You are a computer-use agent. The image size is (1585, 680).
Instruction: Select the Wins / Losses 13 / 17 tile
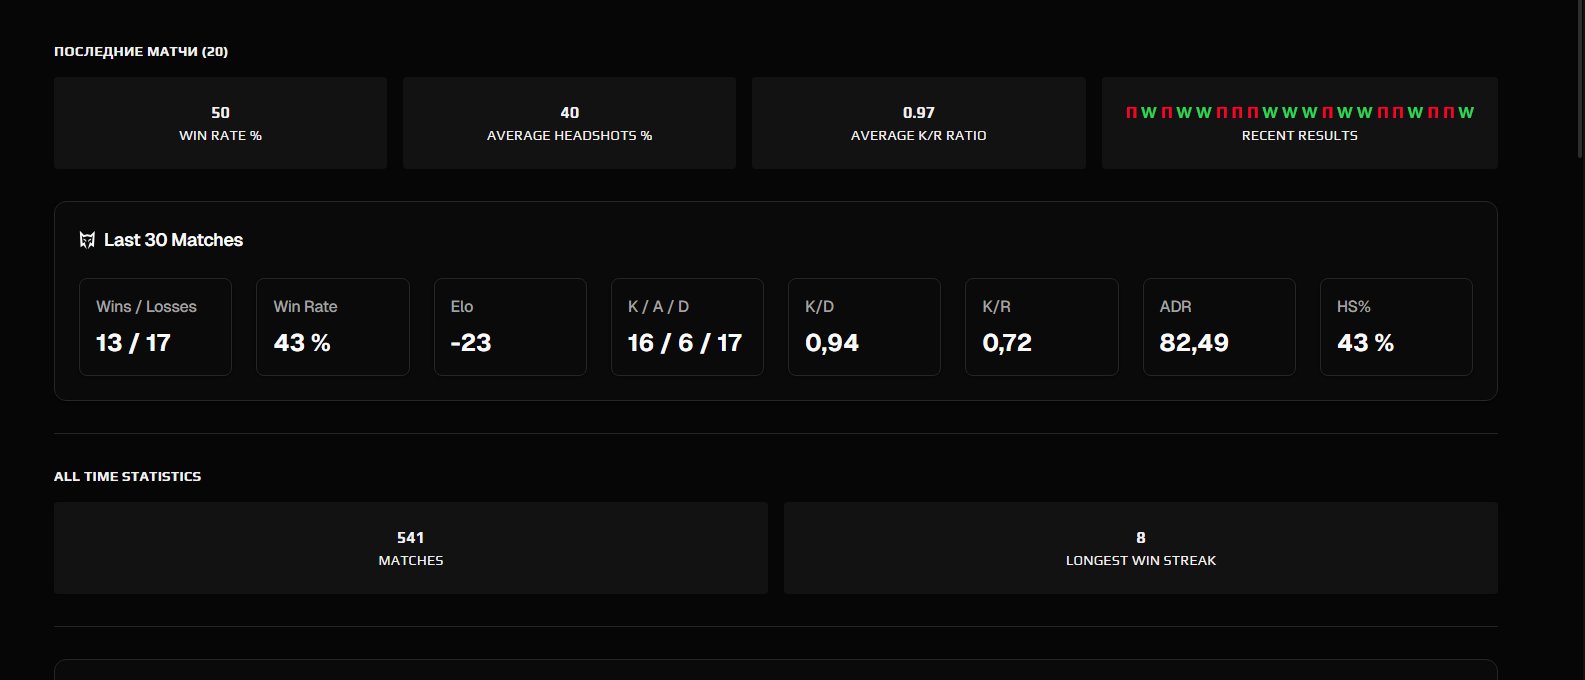[x=155, y=327]
